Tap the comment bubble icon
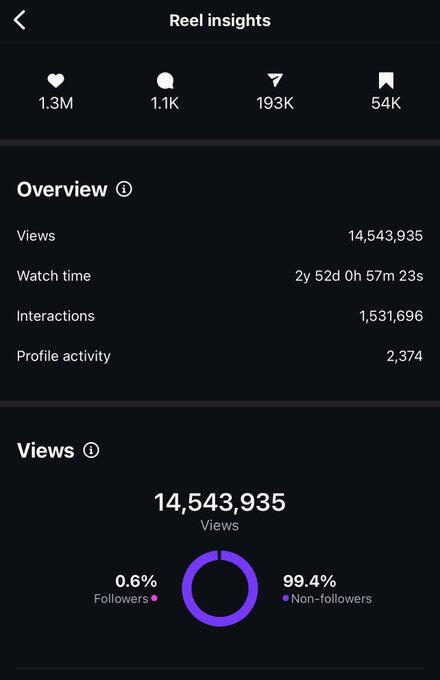 (x=165, y=81)
